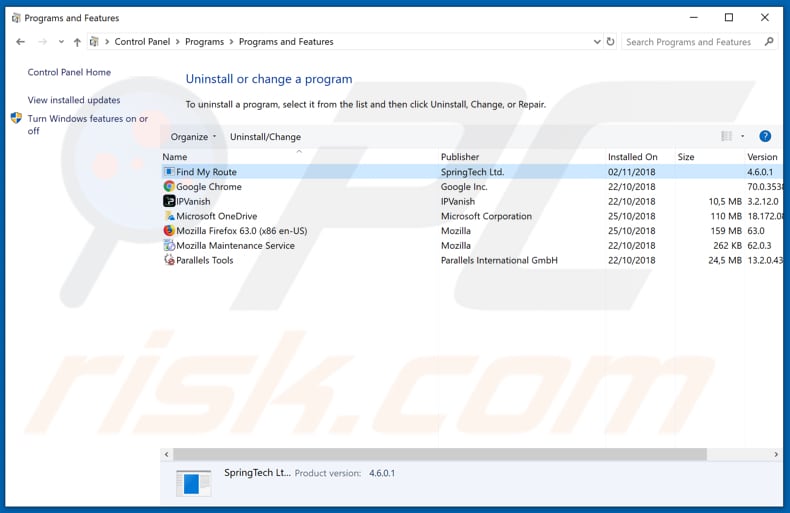Viewport: 790px width, 513px height.
Task: Click publisher Google Inc. cell
Action: tap(464, 186)
